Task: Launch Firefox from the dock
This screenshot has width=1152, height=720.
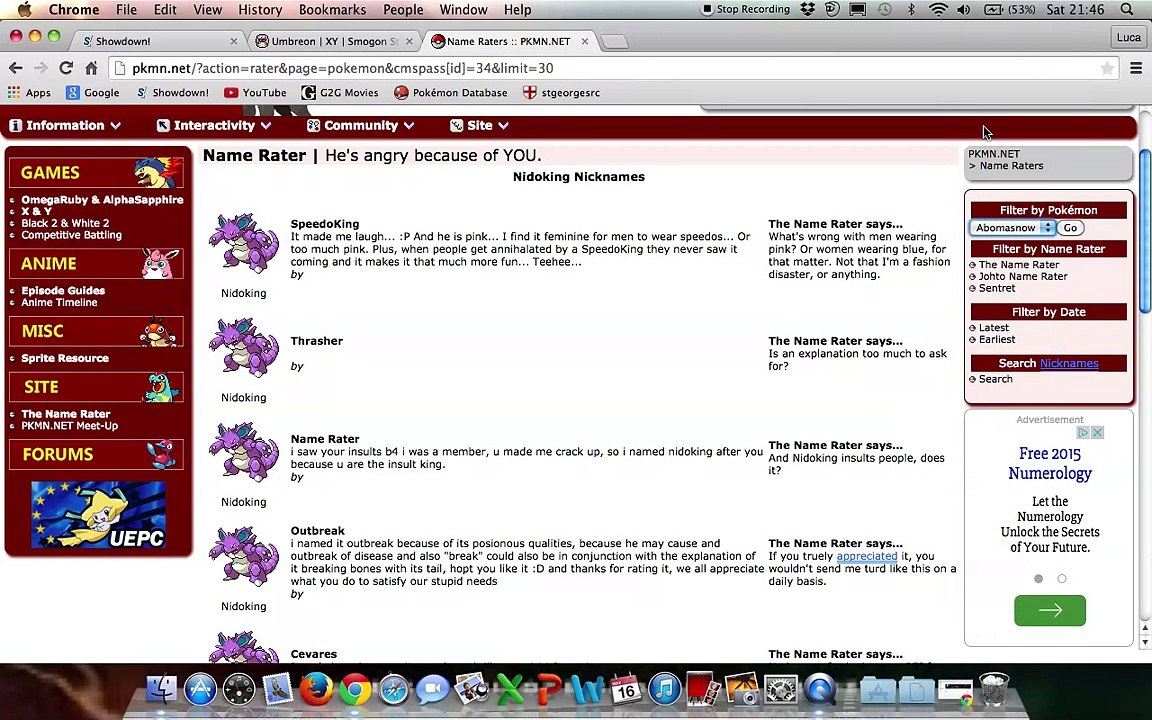Action: (316, 689)
